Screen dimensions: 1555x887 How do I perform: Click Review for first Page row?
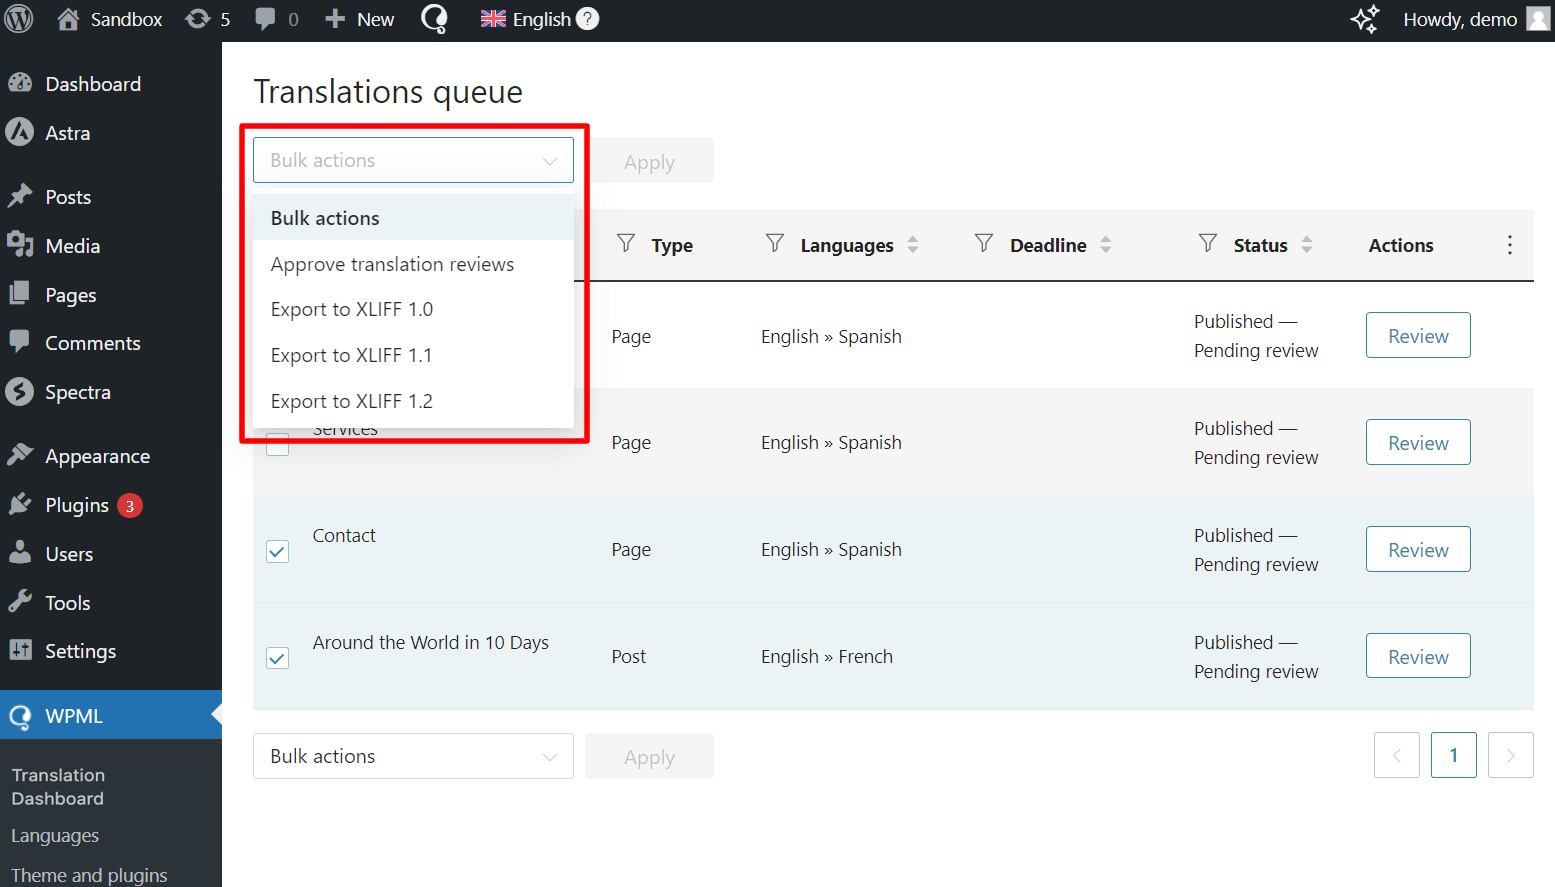point(1418,336)
